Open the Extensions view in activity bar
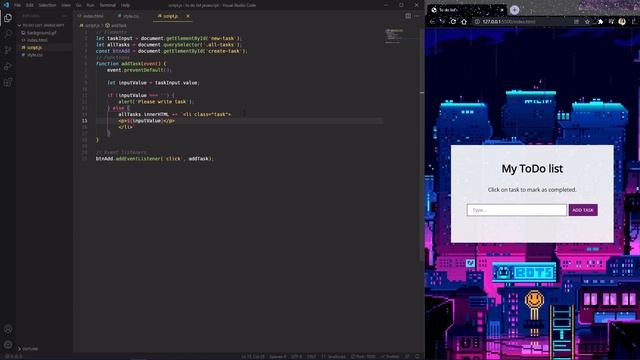The width and height of the screenshot is (640, 360). [8, 82]
